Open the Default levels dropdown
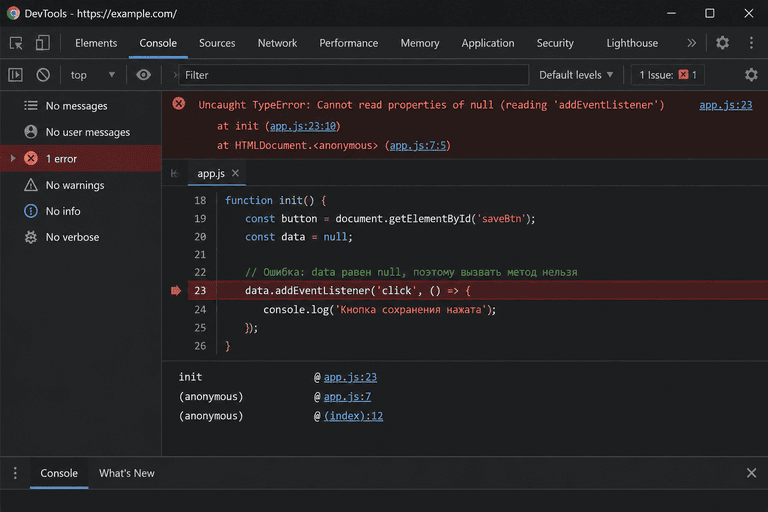The width and height of the screenshot is (768, 512). [576, 75]
